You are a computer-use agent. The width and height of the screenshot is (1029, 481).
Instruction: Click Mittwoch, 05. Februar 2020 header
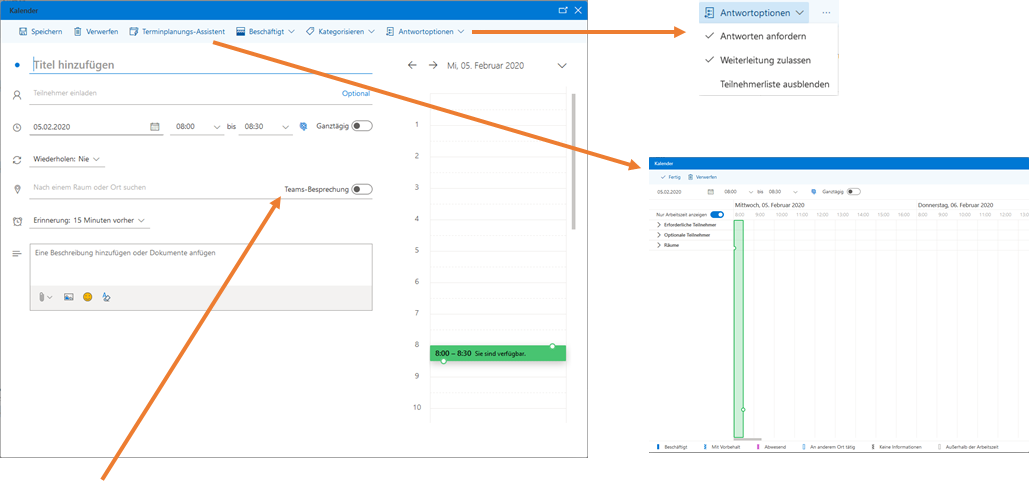pos(769,205)
